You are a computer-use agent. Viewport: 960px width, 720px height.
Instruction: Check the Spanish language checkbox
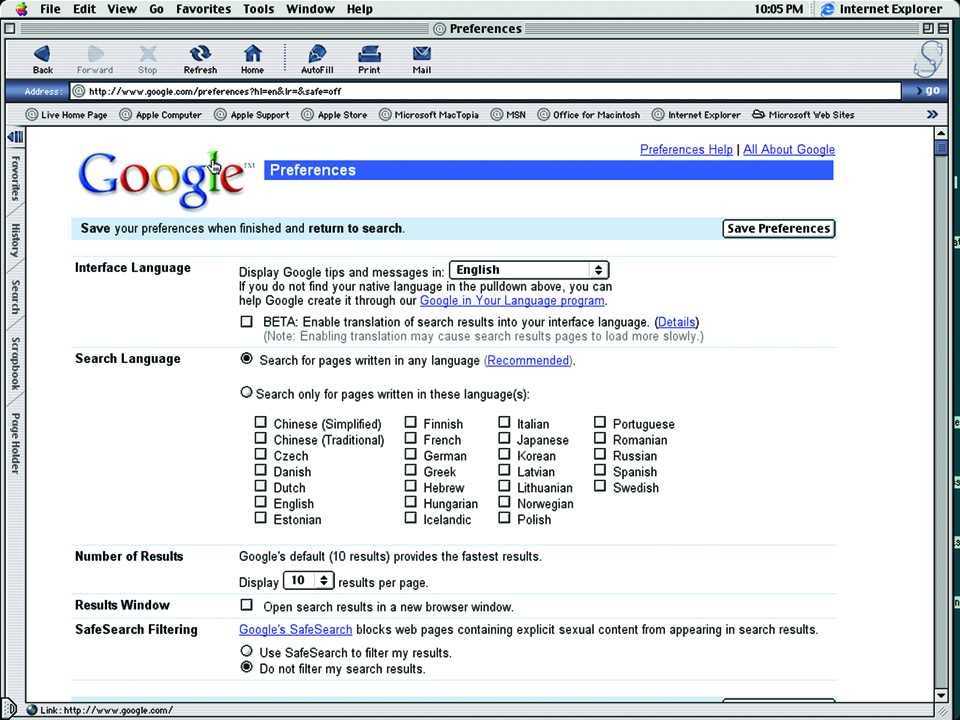click(x=600, y=470)
